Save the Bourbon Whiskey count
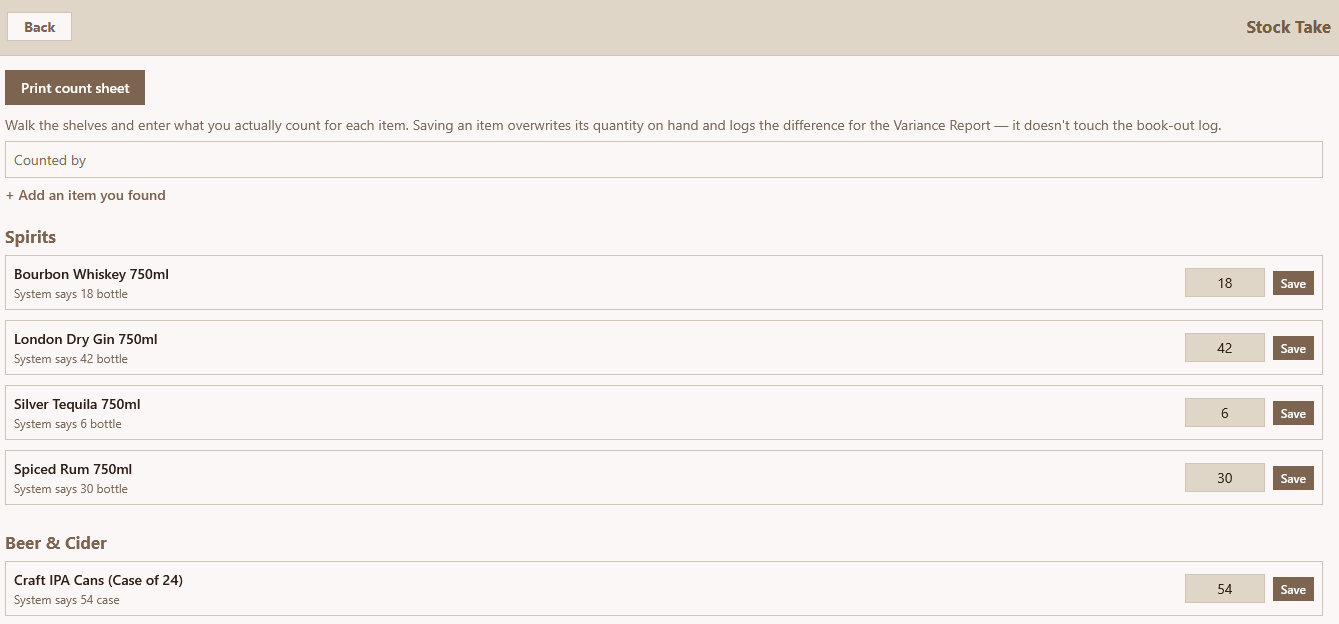 [x=1293, y=283]
